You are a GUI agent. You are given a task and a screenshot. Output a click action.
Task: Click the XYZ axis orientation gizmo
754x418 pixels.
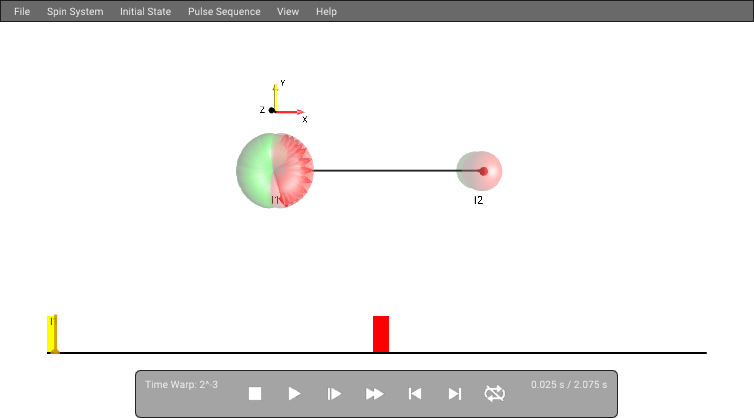[x=282, y=102]
